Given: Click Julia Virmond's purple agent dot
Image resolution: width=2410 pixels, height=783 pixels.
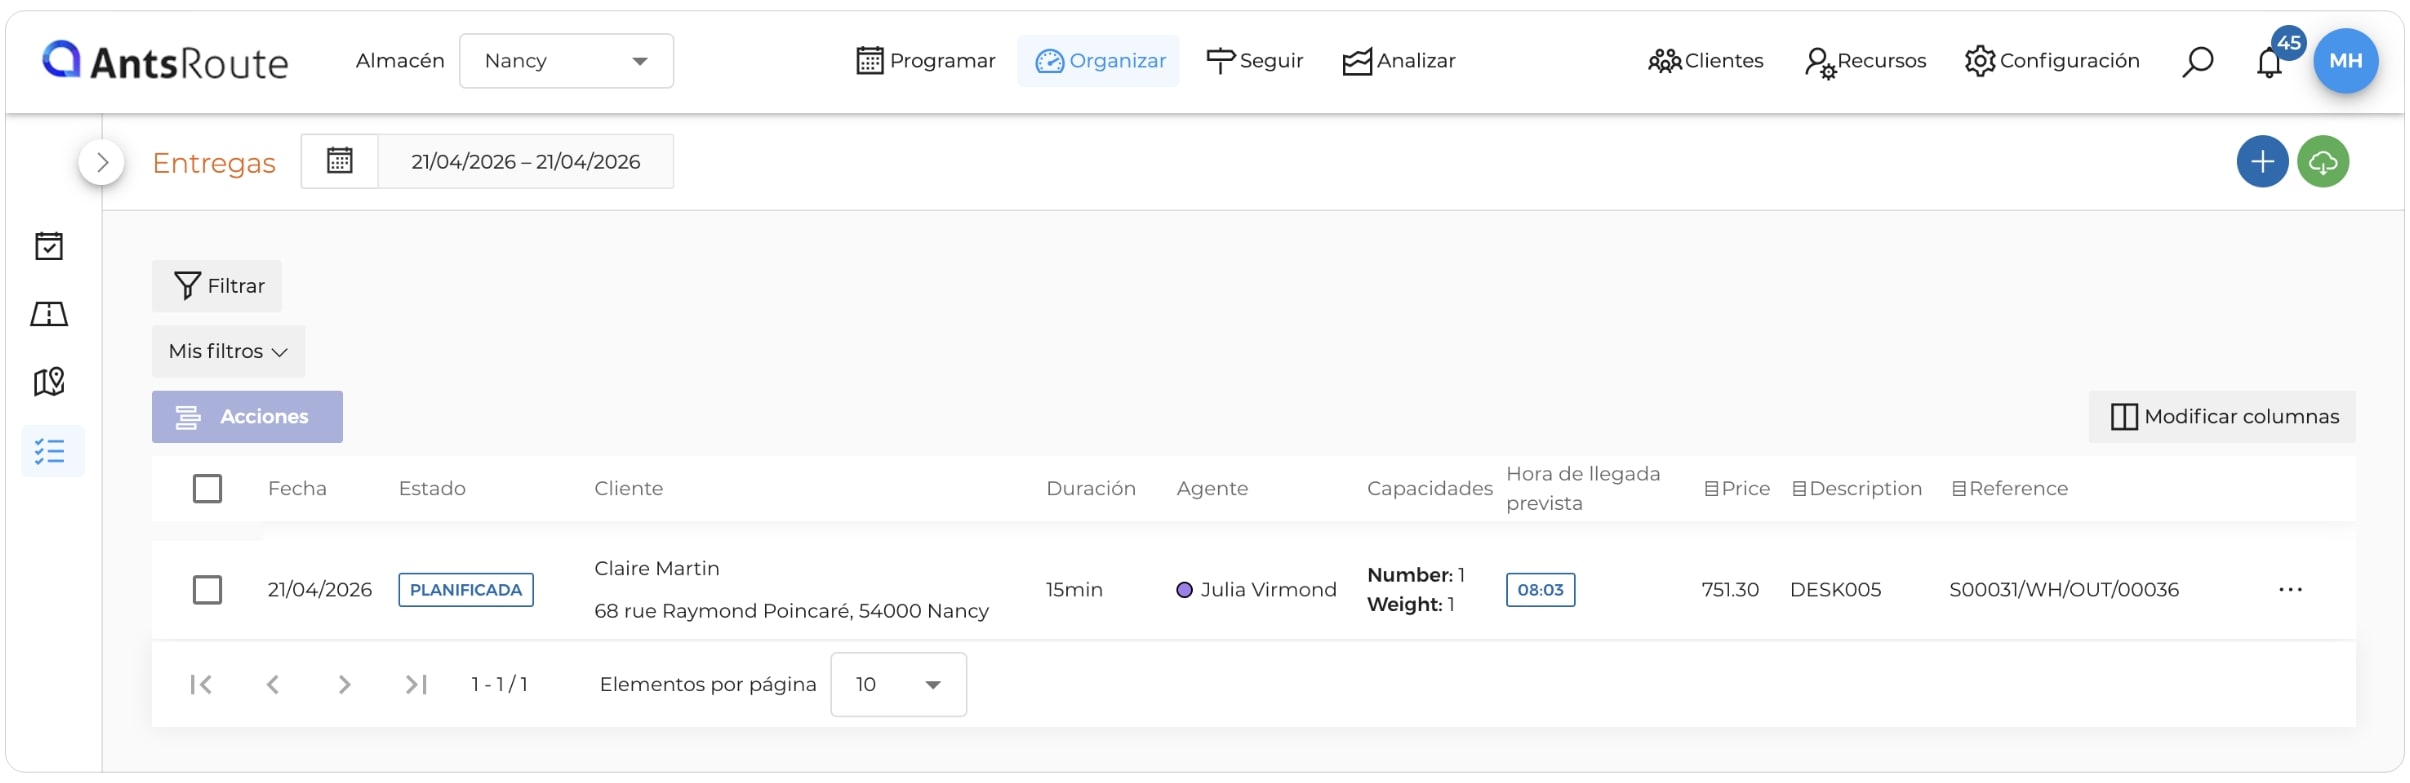Looking at the screenshot, I should pos(1185,590).
